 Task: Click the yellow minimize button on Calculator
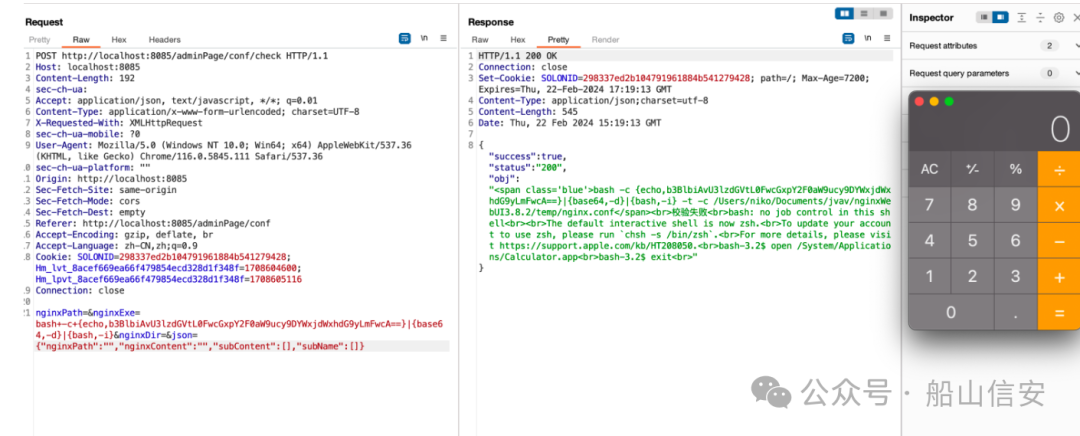pyautogui.click(x=934, y=101)
